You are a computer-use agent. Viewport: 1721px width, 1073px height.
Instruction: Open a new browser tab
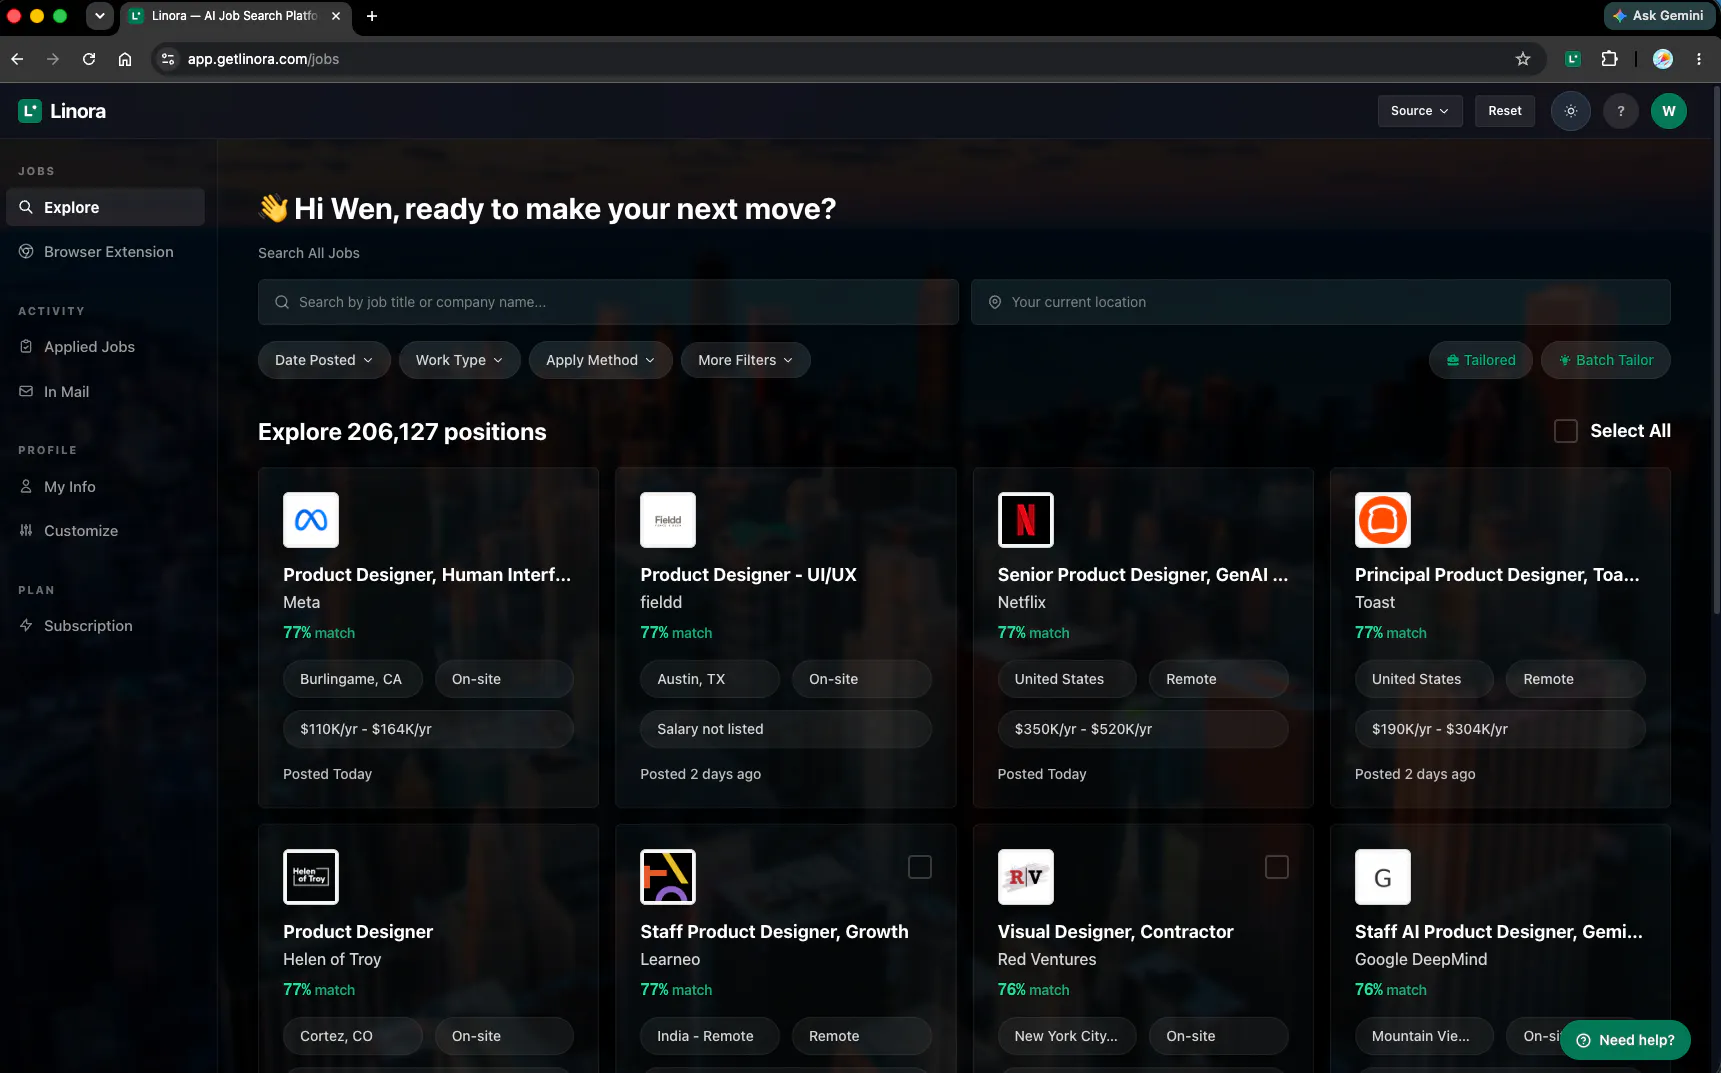click(372, 16)
